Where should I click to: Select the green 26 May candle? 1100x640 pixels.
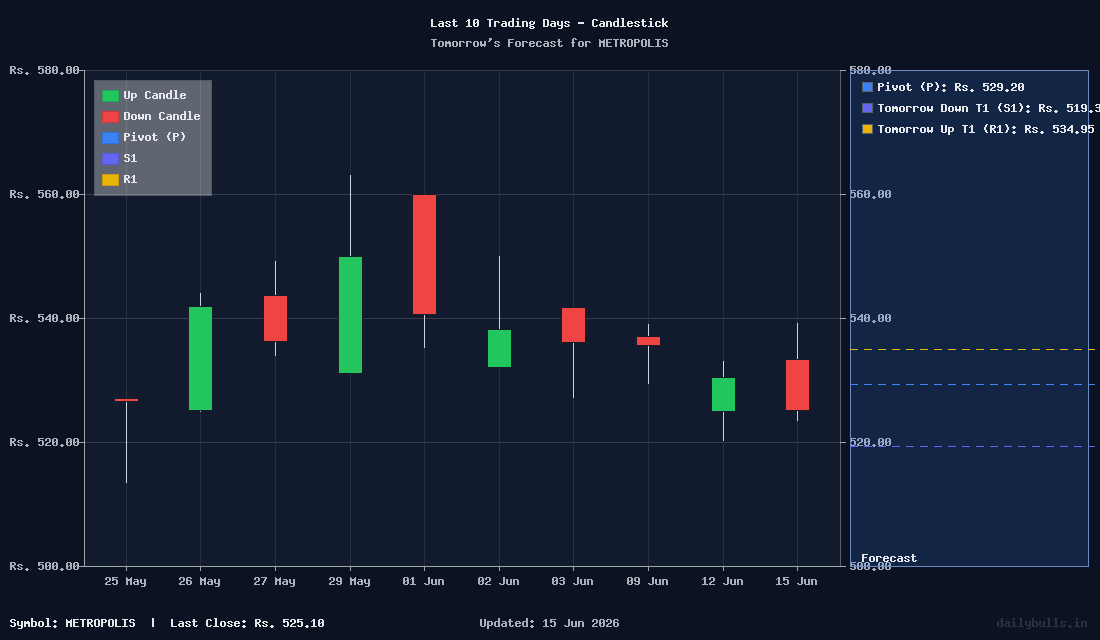click(201, 359)
